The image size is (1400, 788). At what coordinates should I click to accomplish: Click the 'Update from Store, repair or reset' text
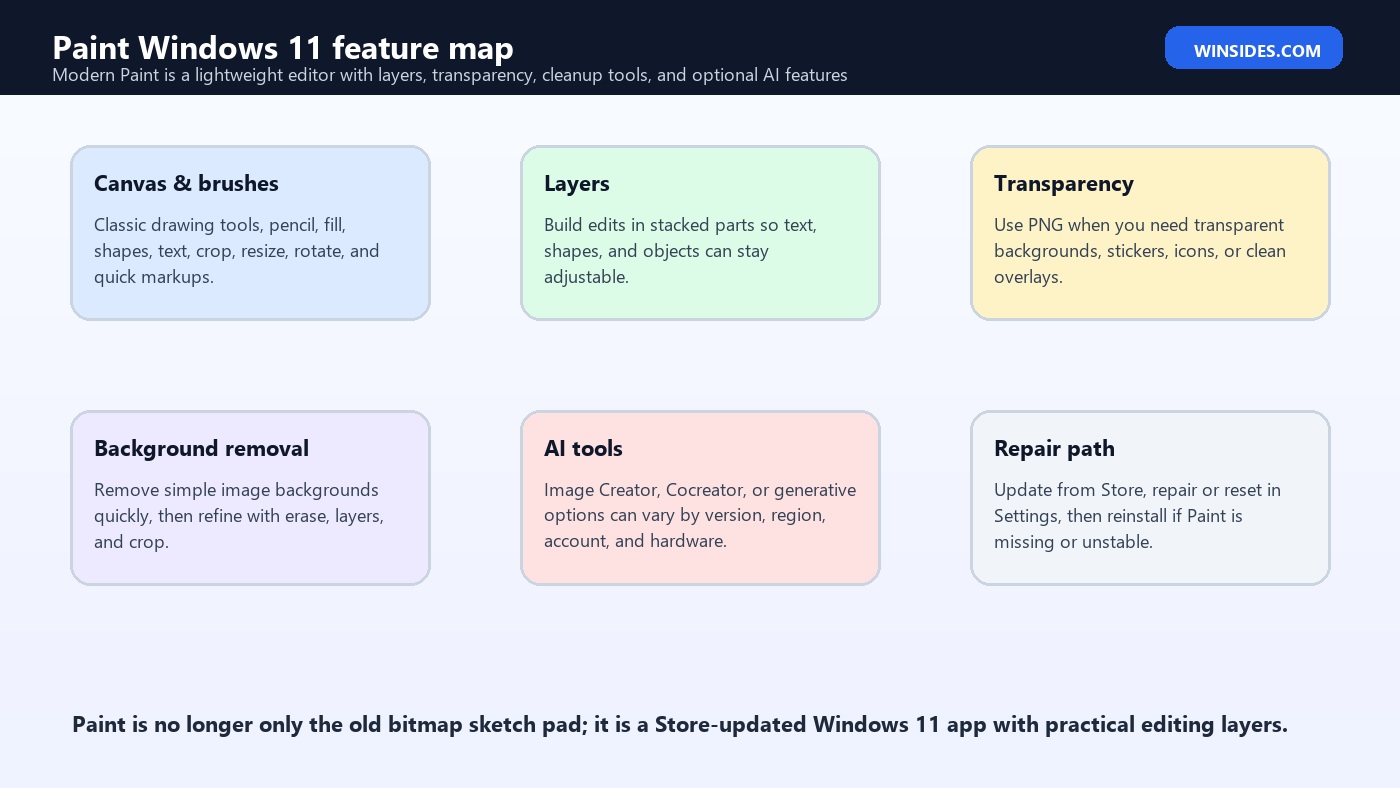pos(1137,516)
